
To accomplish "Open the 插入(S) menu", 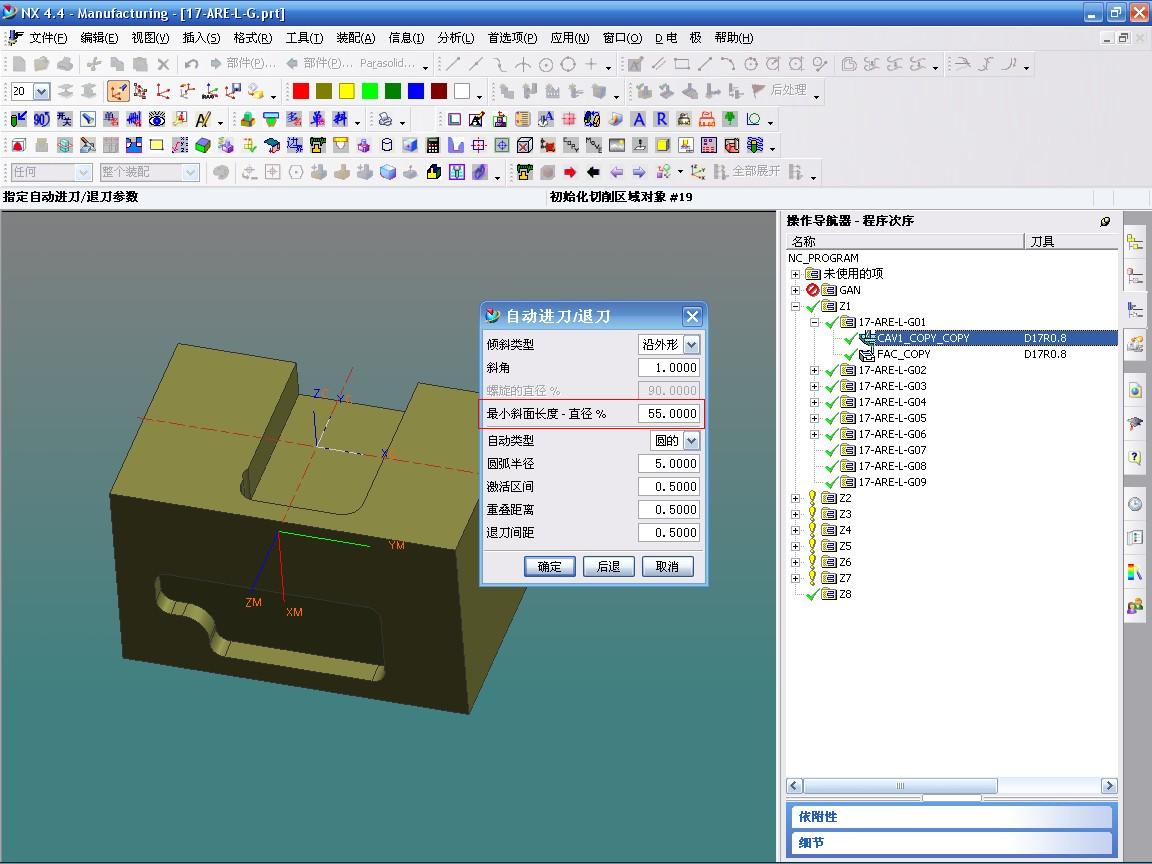I will coord(201,38).
